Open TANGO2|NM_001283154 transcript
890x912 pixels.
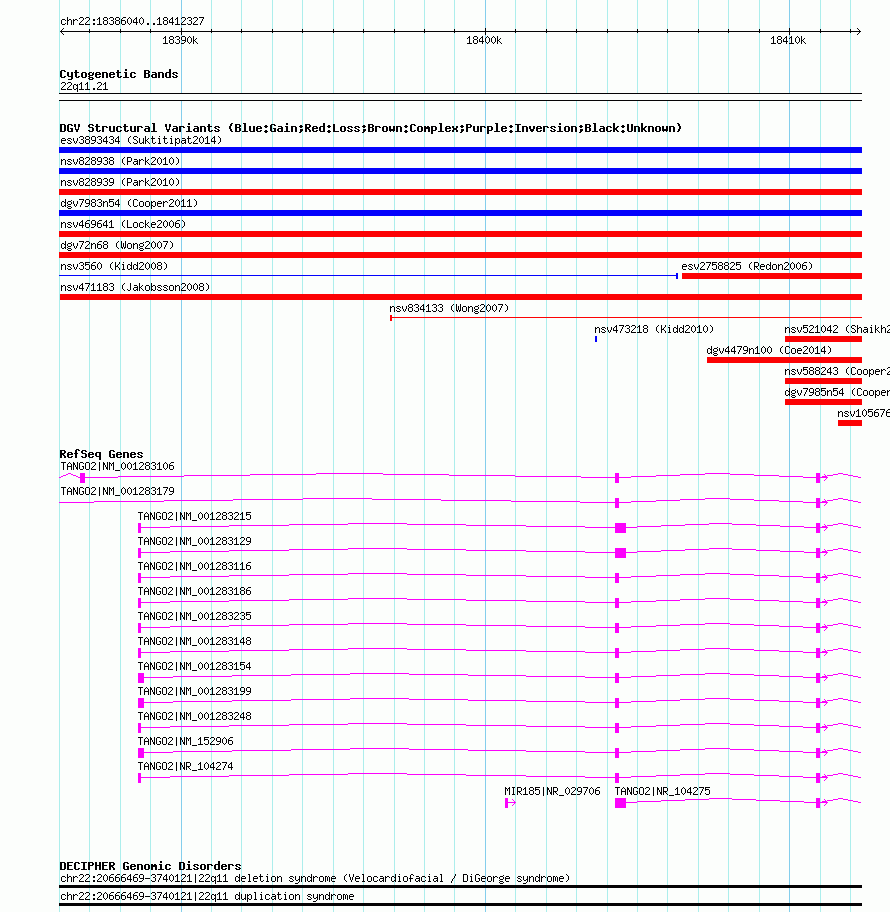[x=194, y=666]
